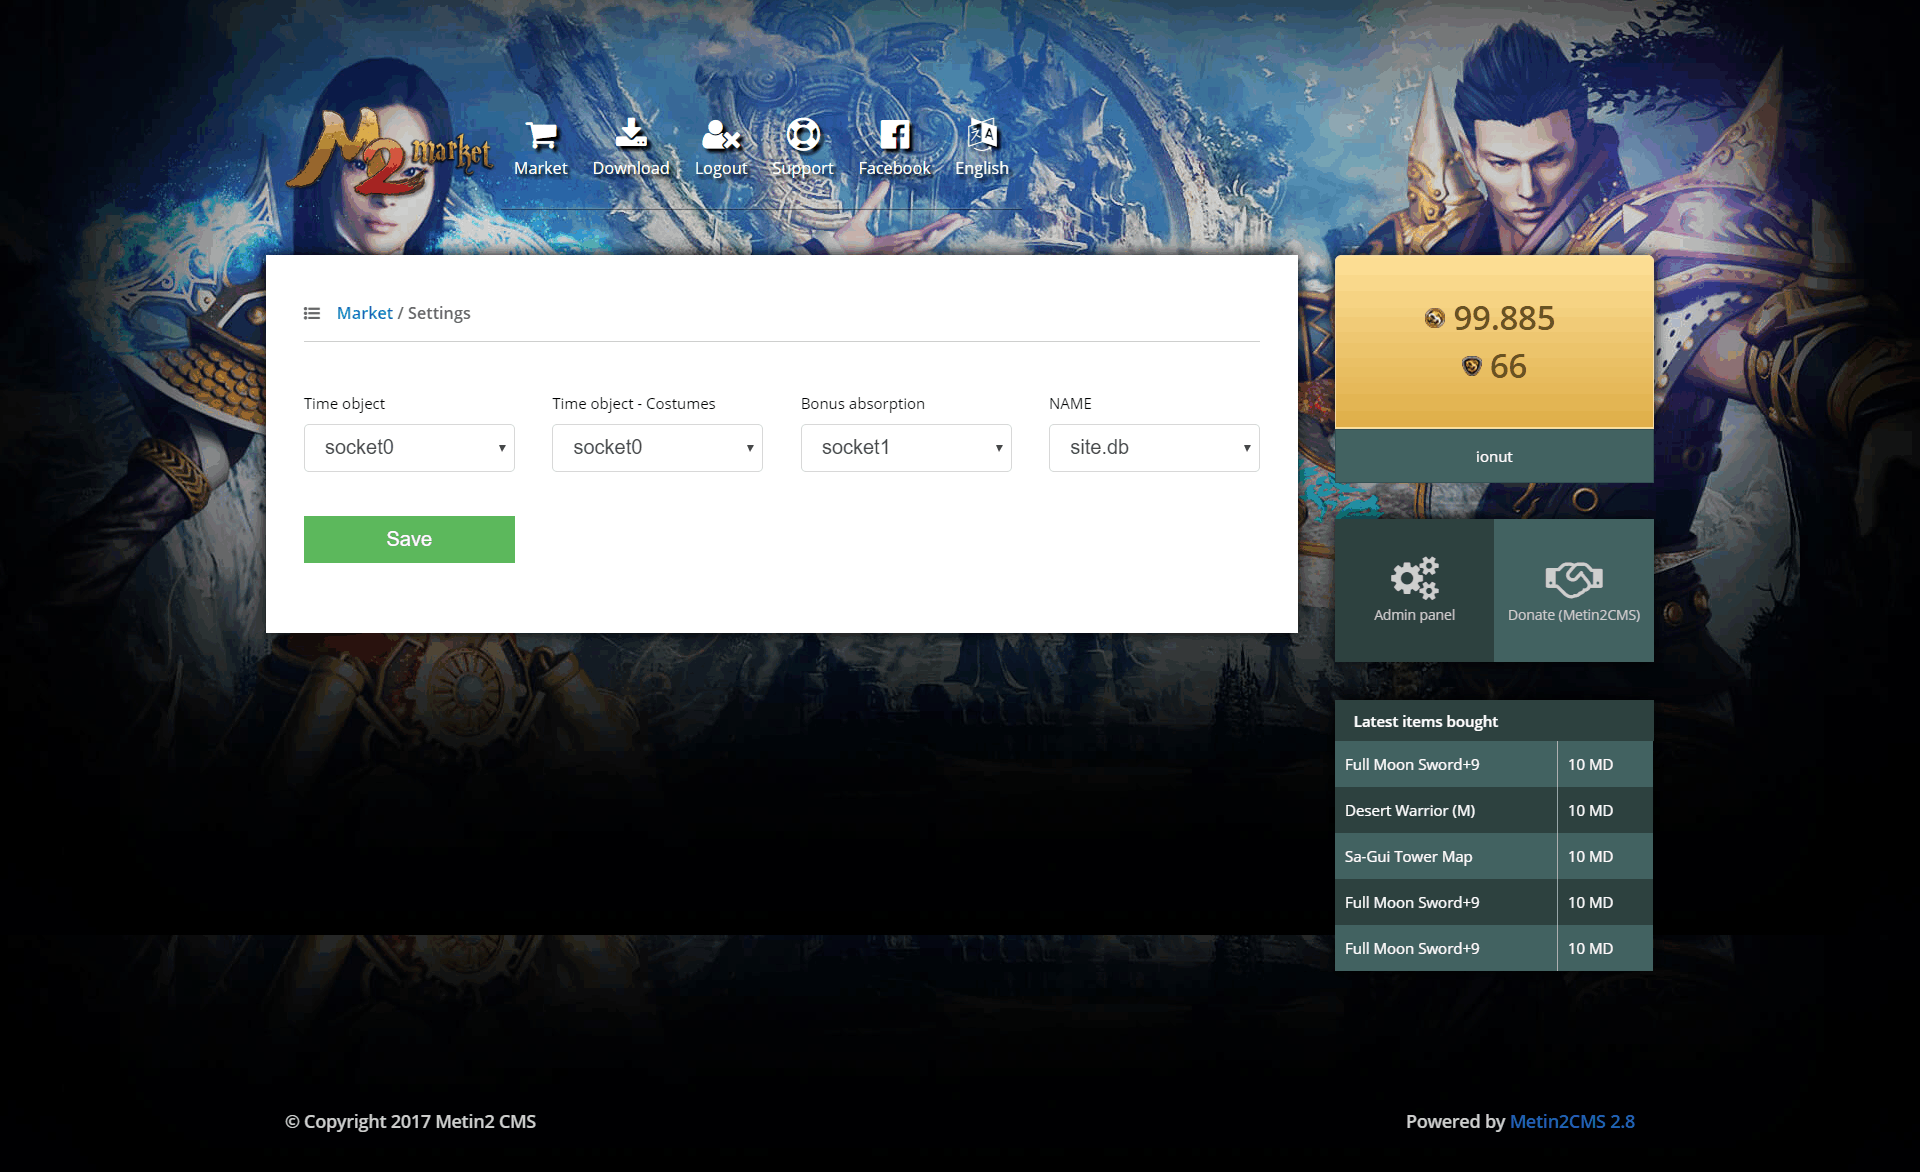Open the Bonus absorption dropdown
1920x1172 pixels.
[x=905, y=448]
